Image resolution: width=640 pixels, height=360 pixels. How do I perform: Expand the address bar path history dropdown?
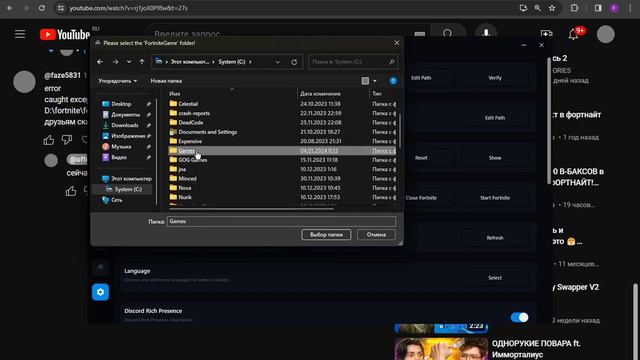(278, 62)
